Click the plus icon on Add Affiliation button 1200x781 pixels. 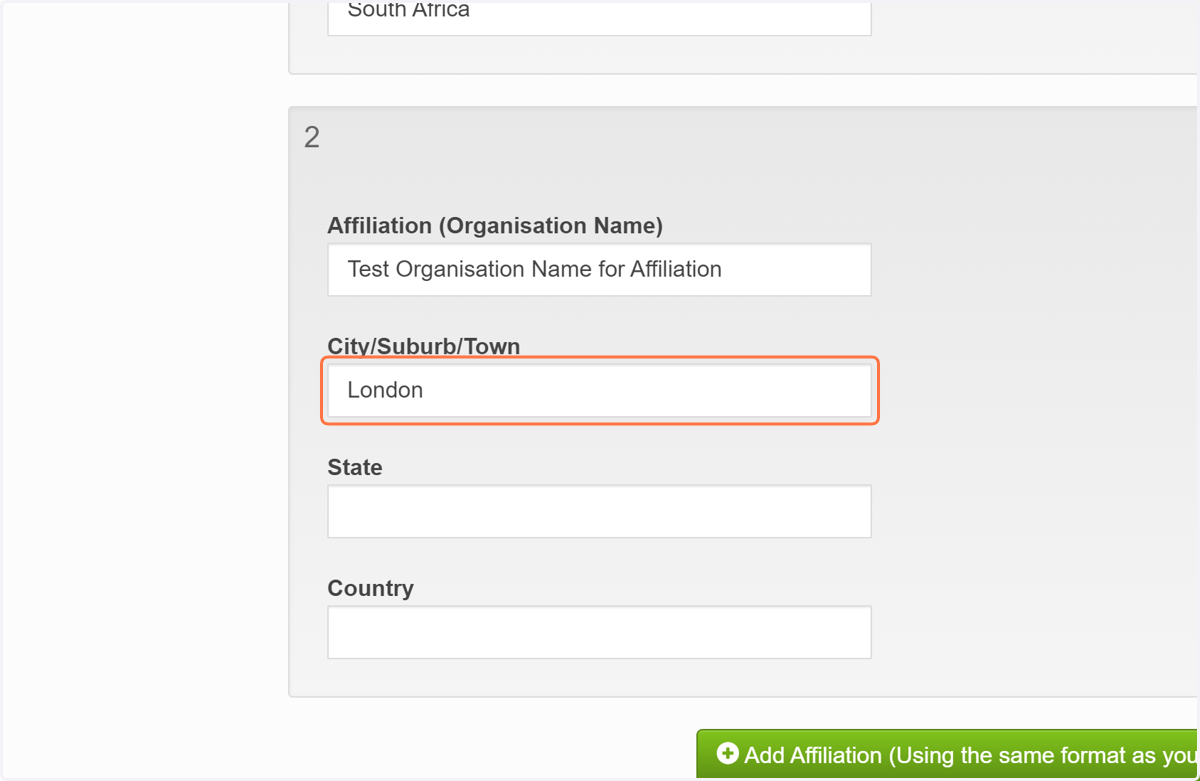tap(728, 753)
